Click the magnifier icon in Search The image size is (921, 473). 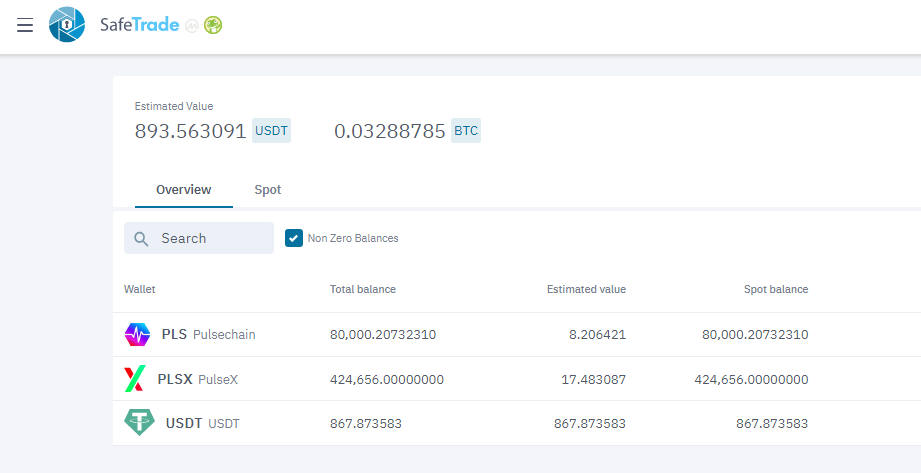click(x=141, y=239)
